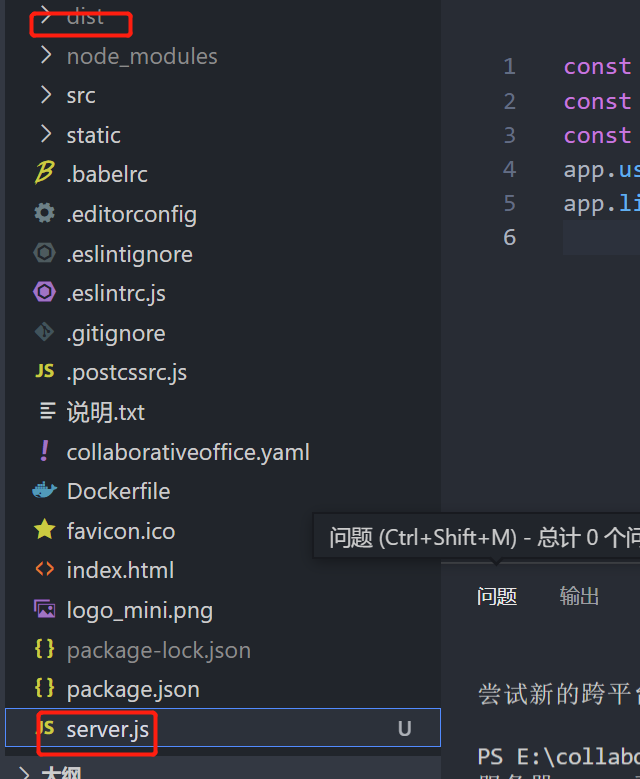640x779 pixels.
Task: Click the YAML icon for collaborativeoffice.yaml
Action: pos(44,451)
